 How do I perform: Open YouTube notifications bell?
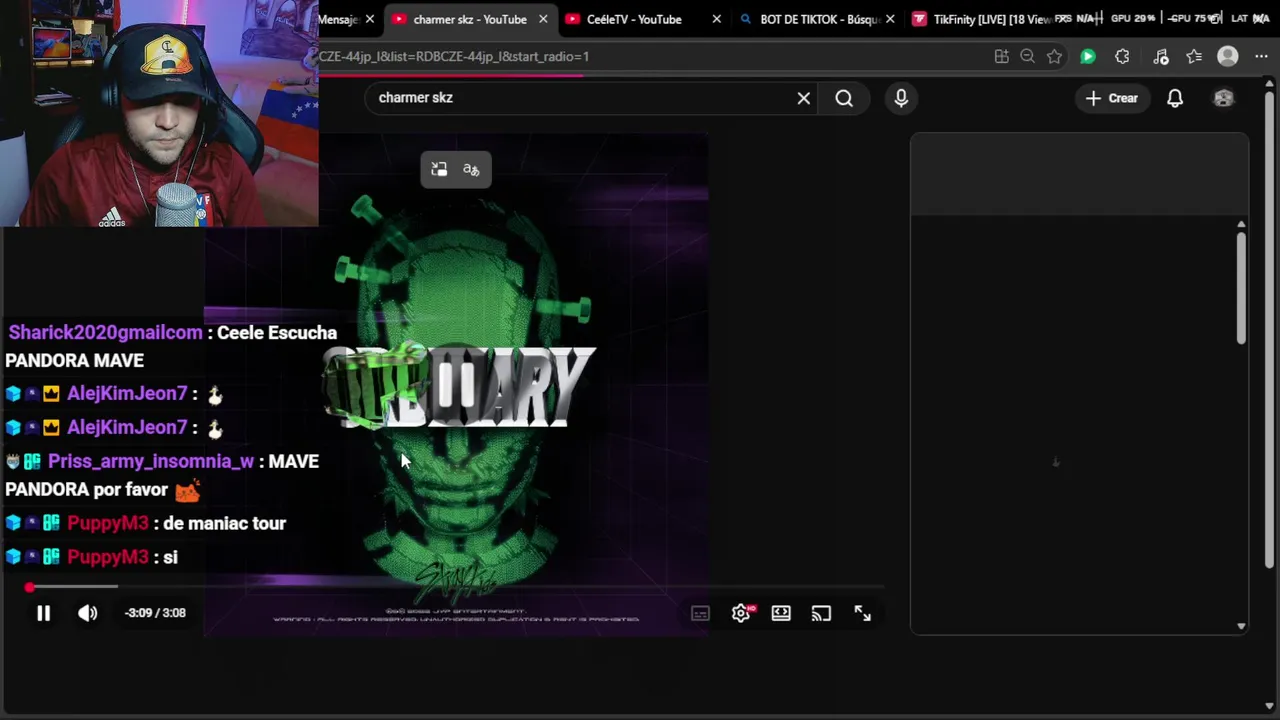tap(1175, 98)
